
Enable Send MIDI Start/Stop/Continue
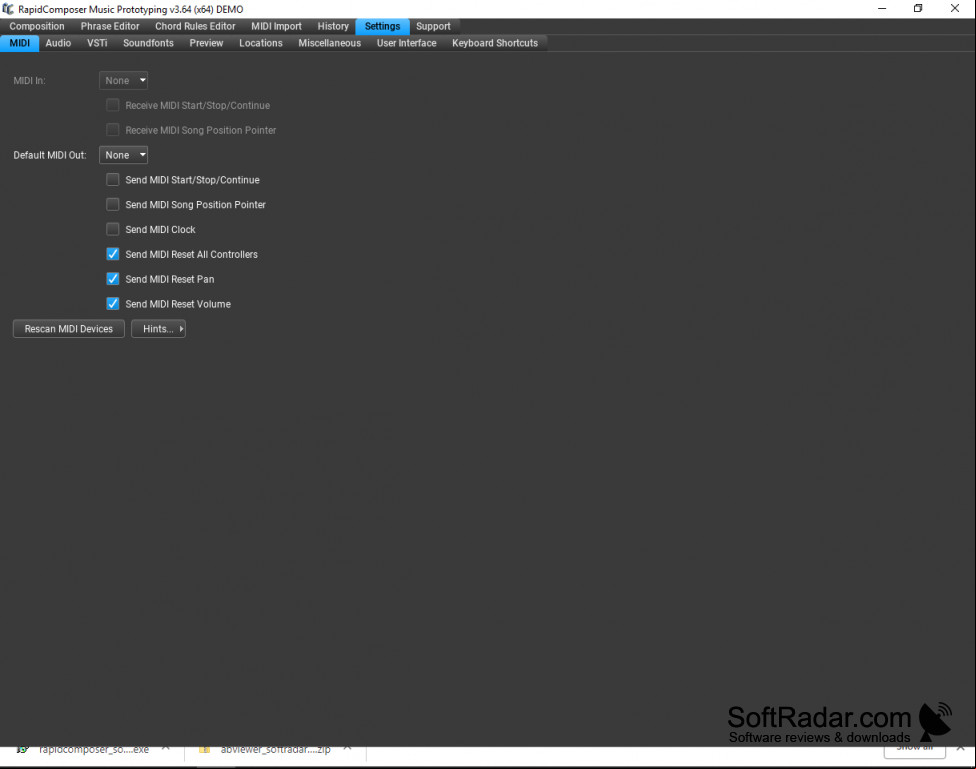click(113, 180)
